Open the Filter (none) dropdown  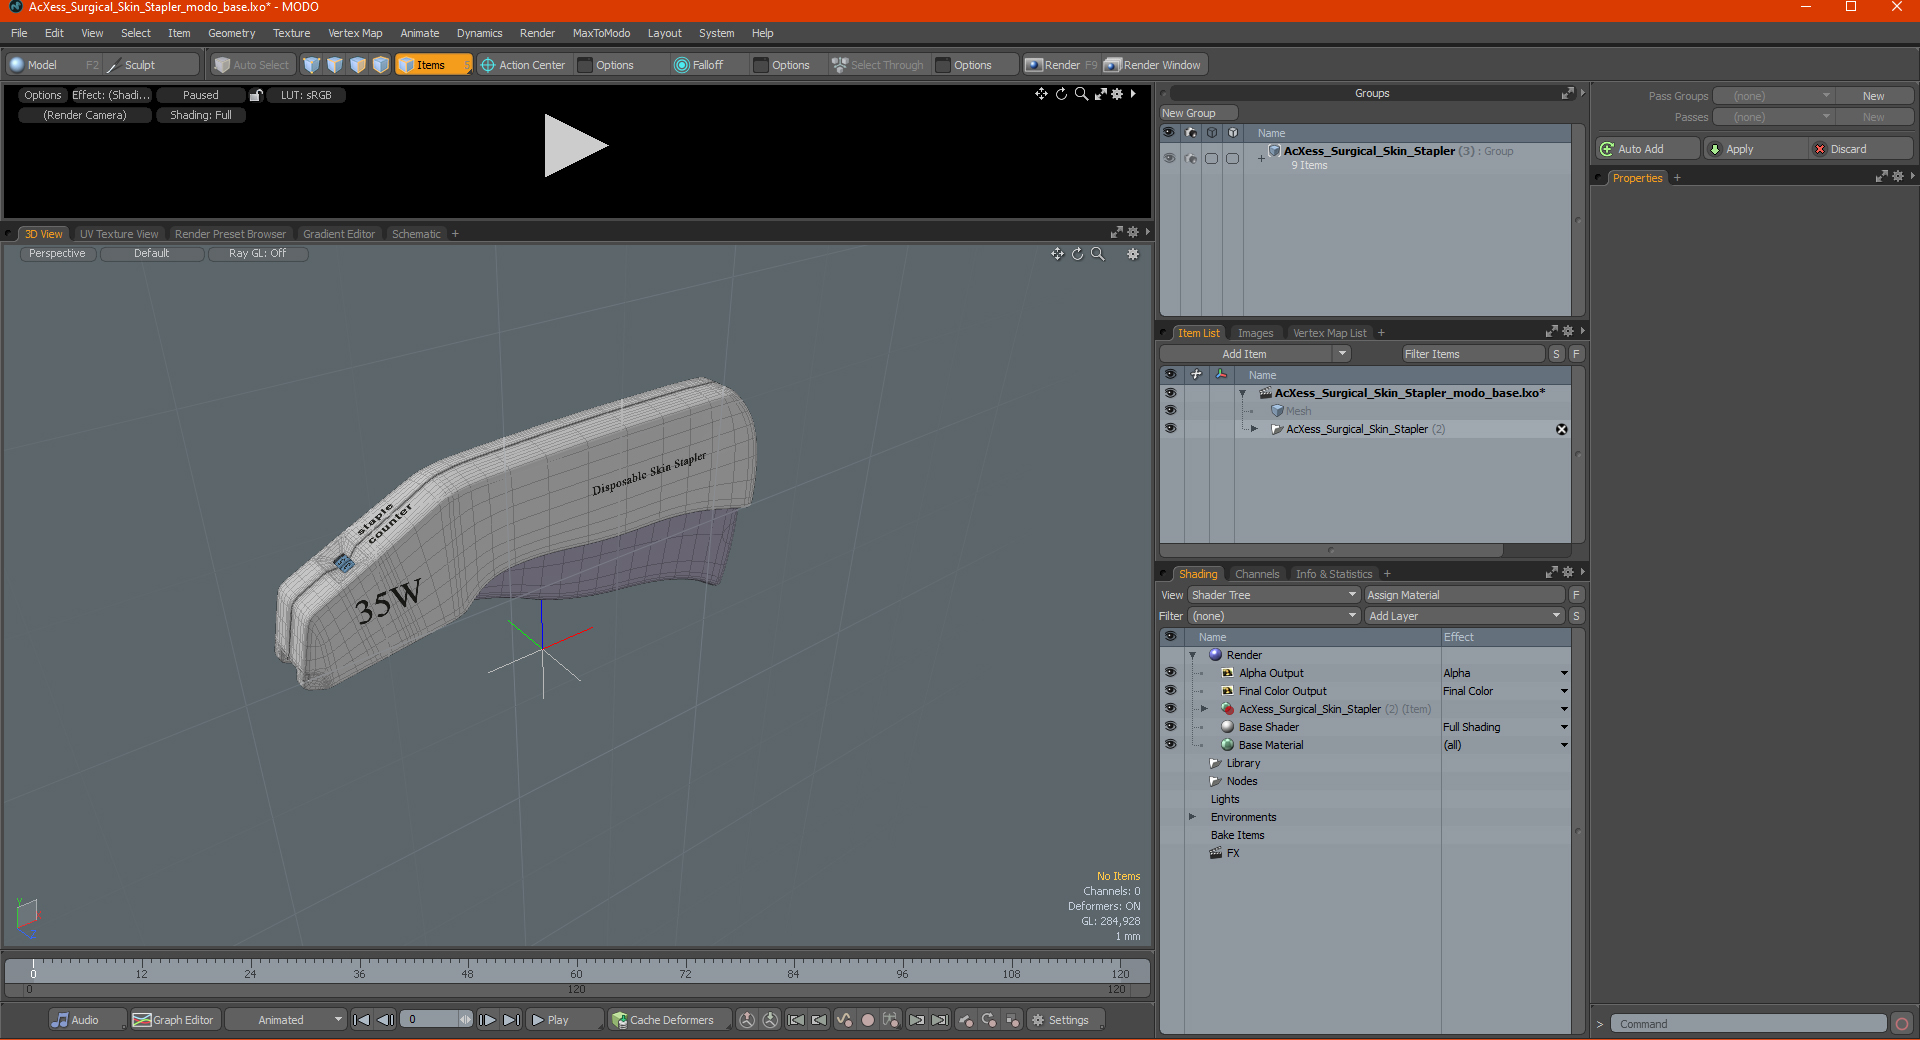[x=1274, y=616]
